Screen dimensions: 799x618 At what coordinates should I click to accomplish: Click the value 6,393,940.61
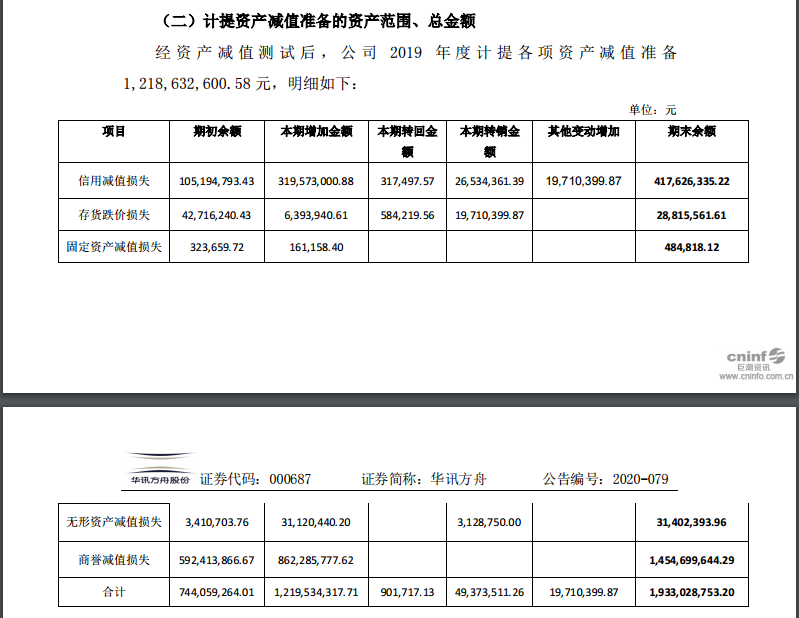316,216
